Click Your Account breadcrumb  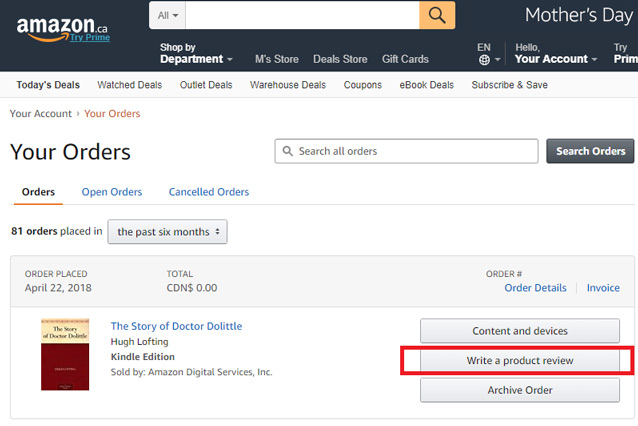click(x=41, y=114)
